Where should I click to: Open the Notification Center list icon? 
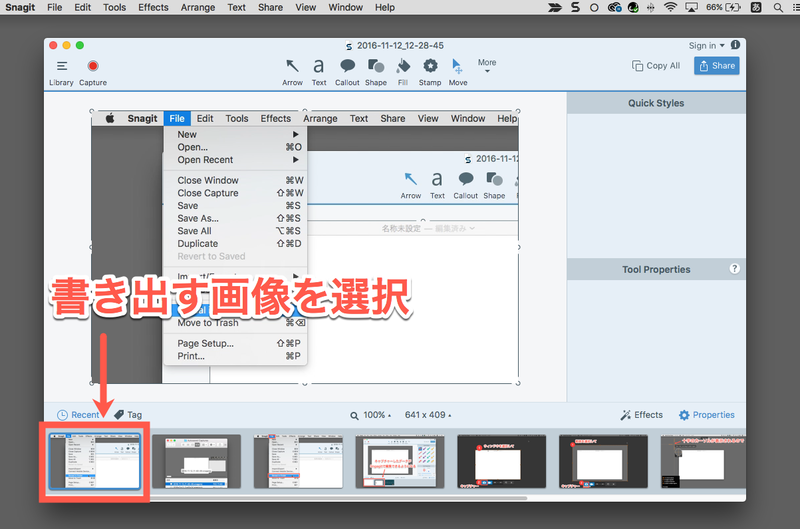pos(796,7)
